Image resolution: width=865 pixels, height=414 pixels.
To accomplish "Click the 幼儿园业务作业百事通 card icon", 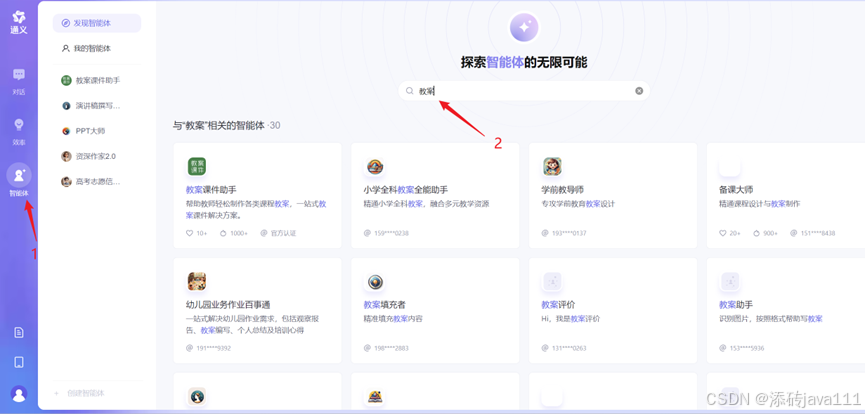I will click(x=197, y=282).
